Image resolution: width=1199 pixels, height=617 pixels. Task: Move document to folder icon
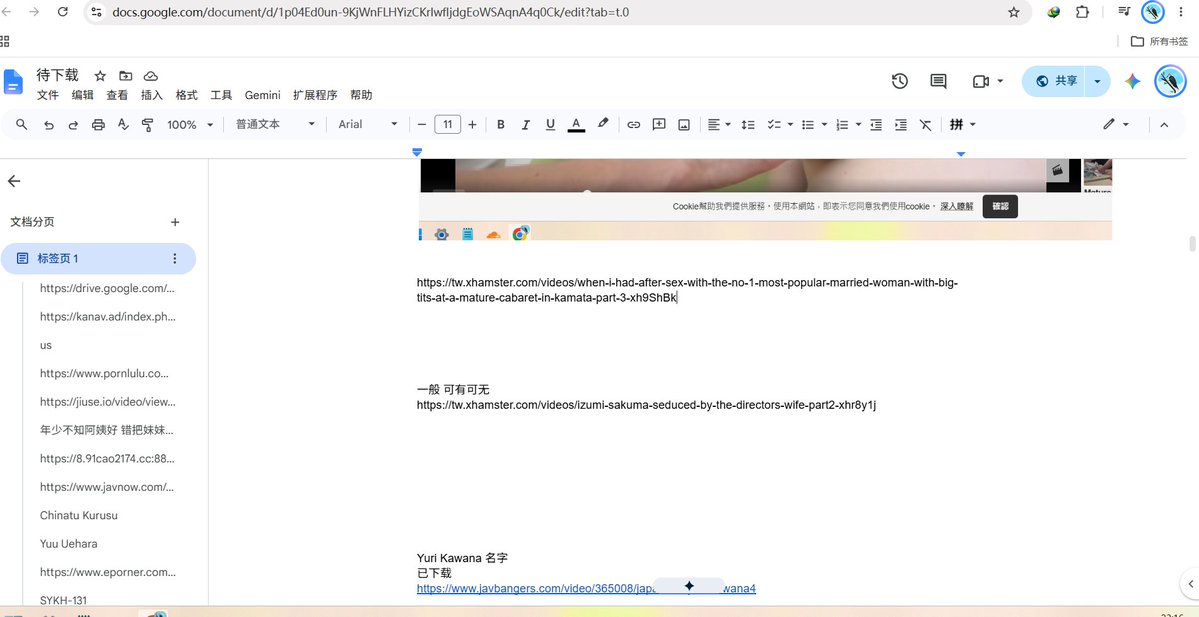point(125,76)
